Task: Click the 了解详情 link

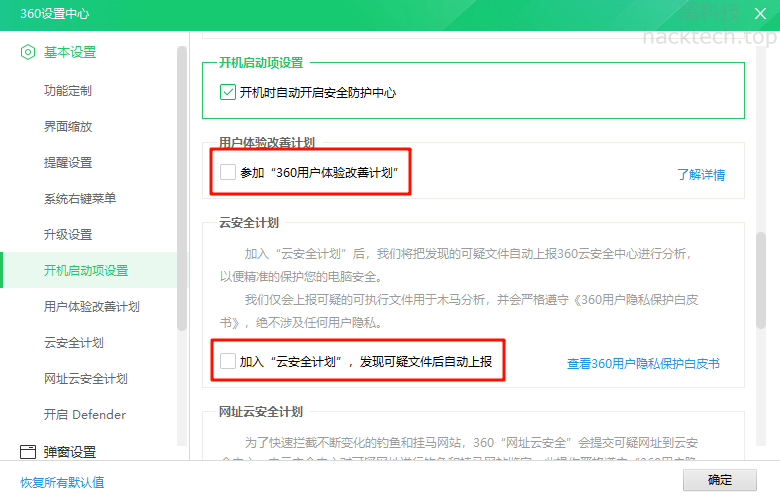Action: click(x=700, y=175)
